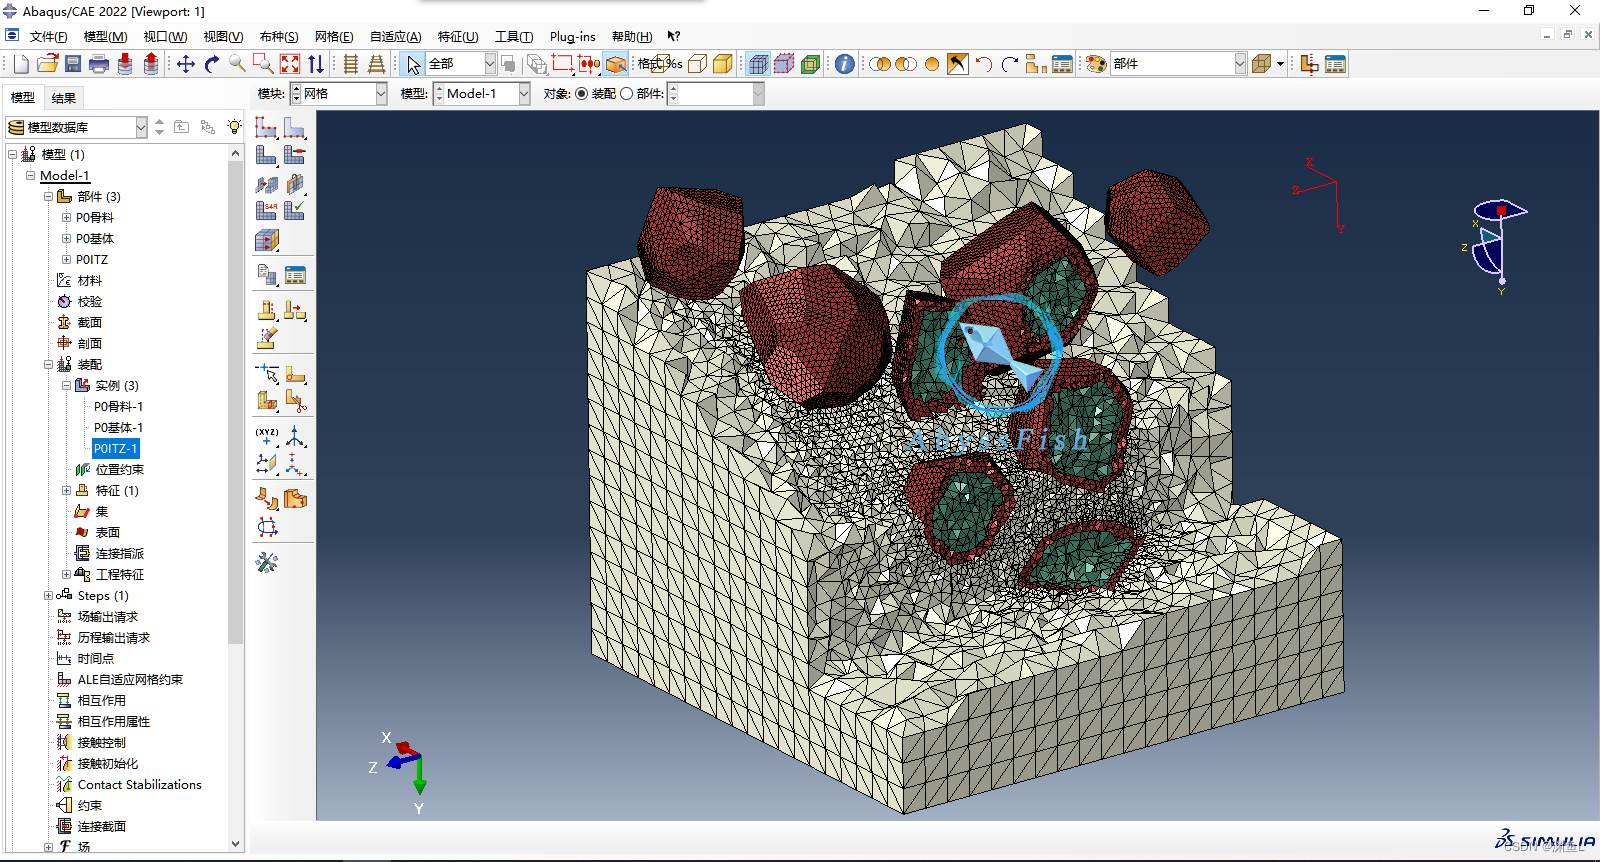Open the Query information tool
1600x862 pixels.
point(845,64)
